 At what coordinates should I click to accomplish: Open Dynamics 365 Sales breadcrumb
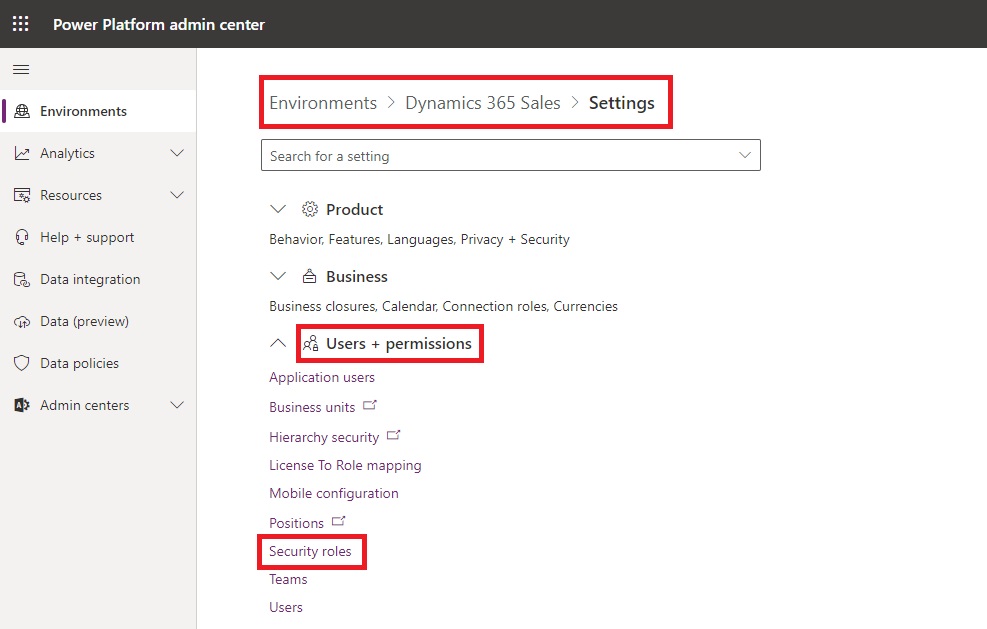(x=483, y=103)
